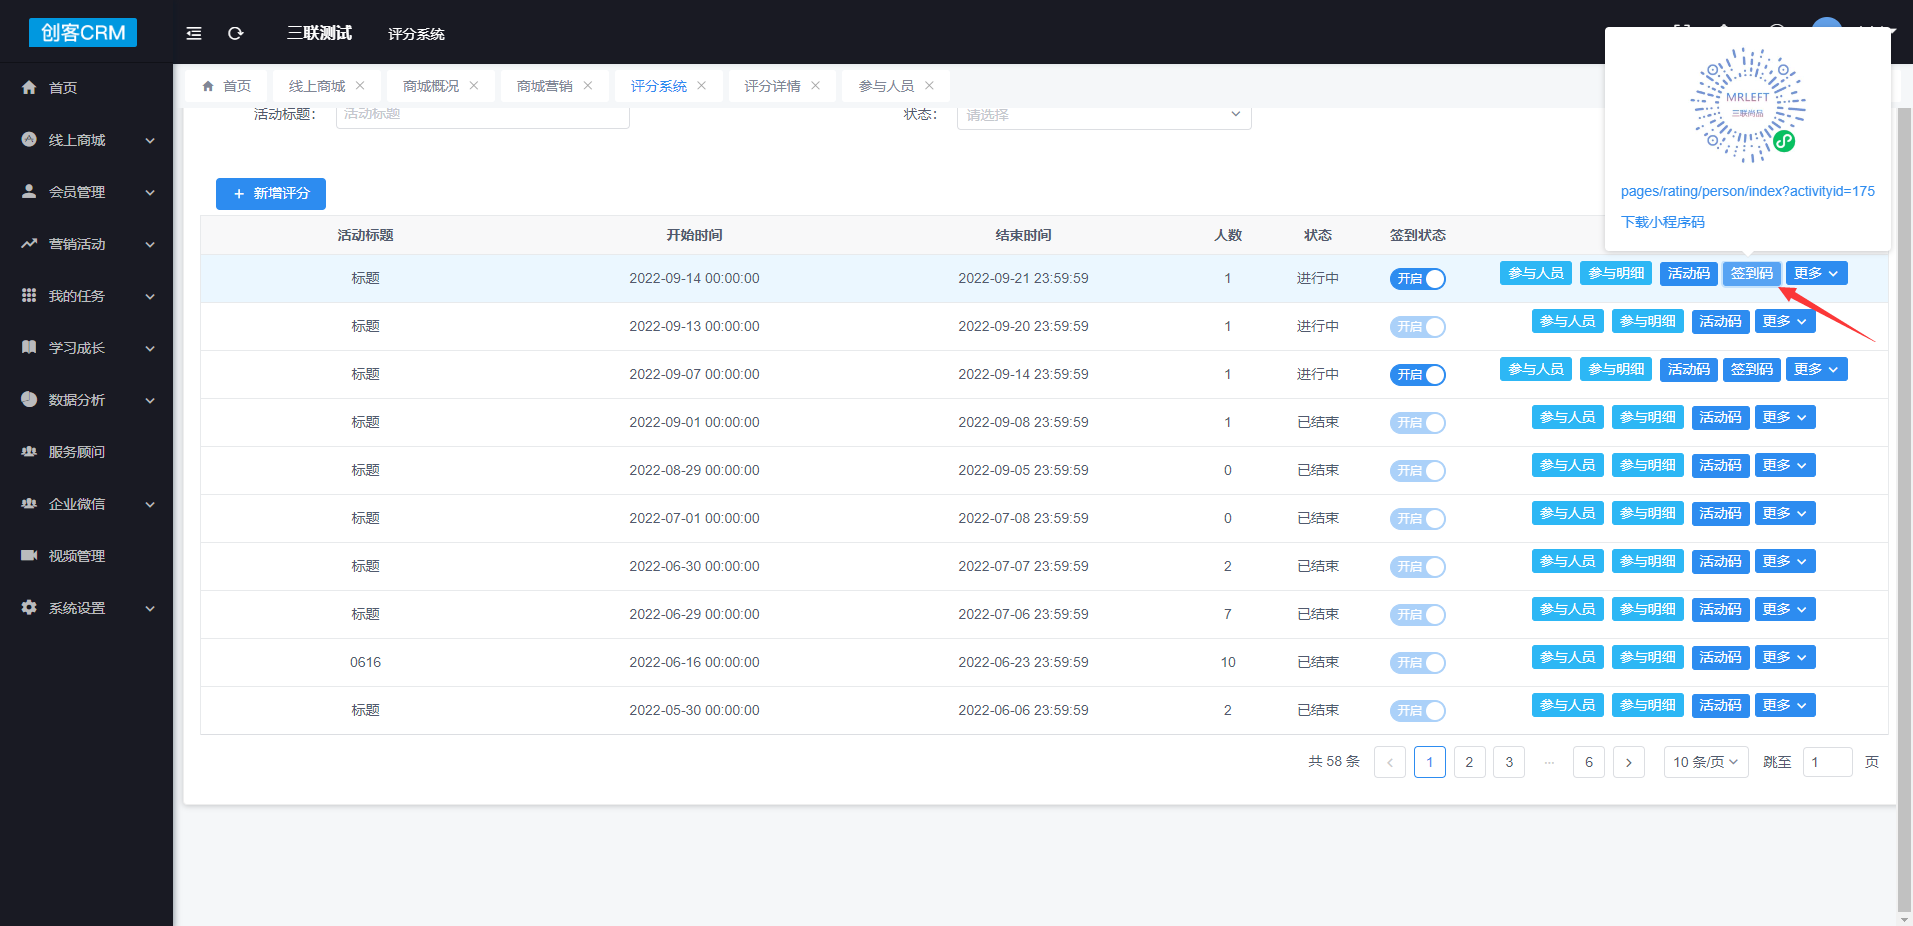Open the 状态 status dropdown filter
The width and height of the screenshot is (1913, 926).
(x=1103, y=115)
